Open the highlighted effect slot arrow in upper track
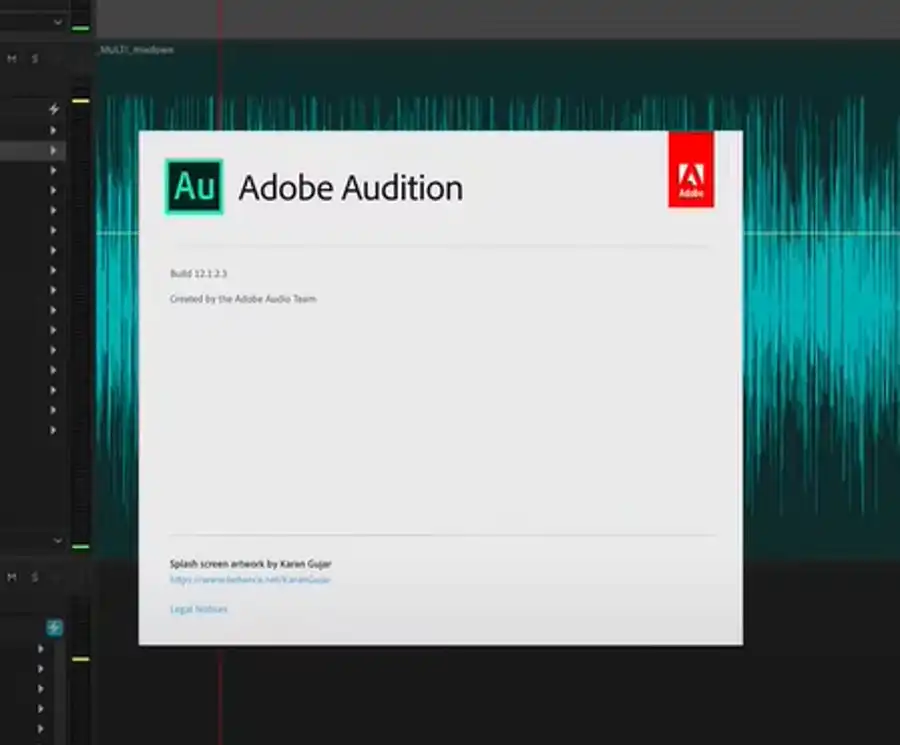 [x=53, y=150]
